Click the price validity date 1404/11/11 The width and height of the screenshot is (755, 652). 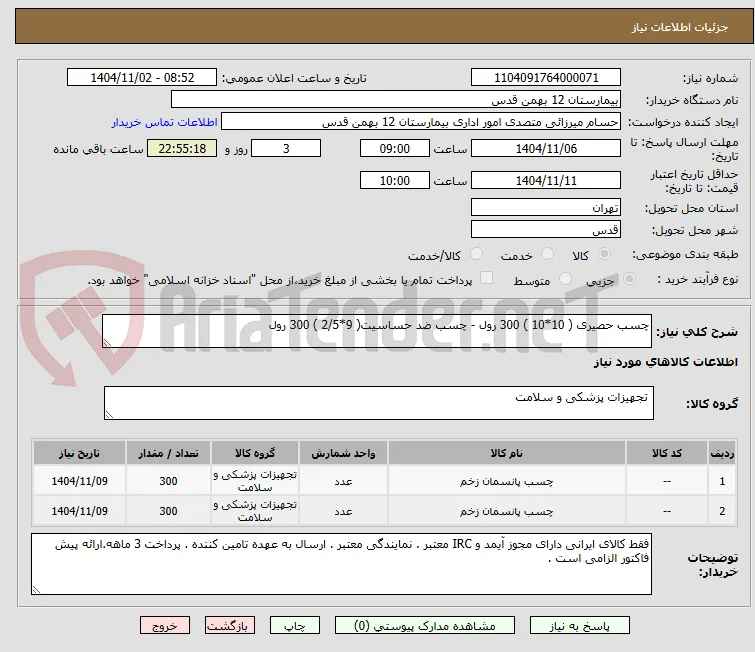click(546, 181)
